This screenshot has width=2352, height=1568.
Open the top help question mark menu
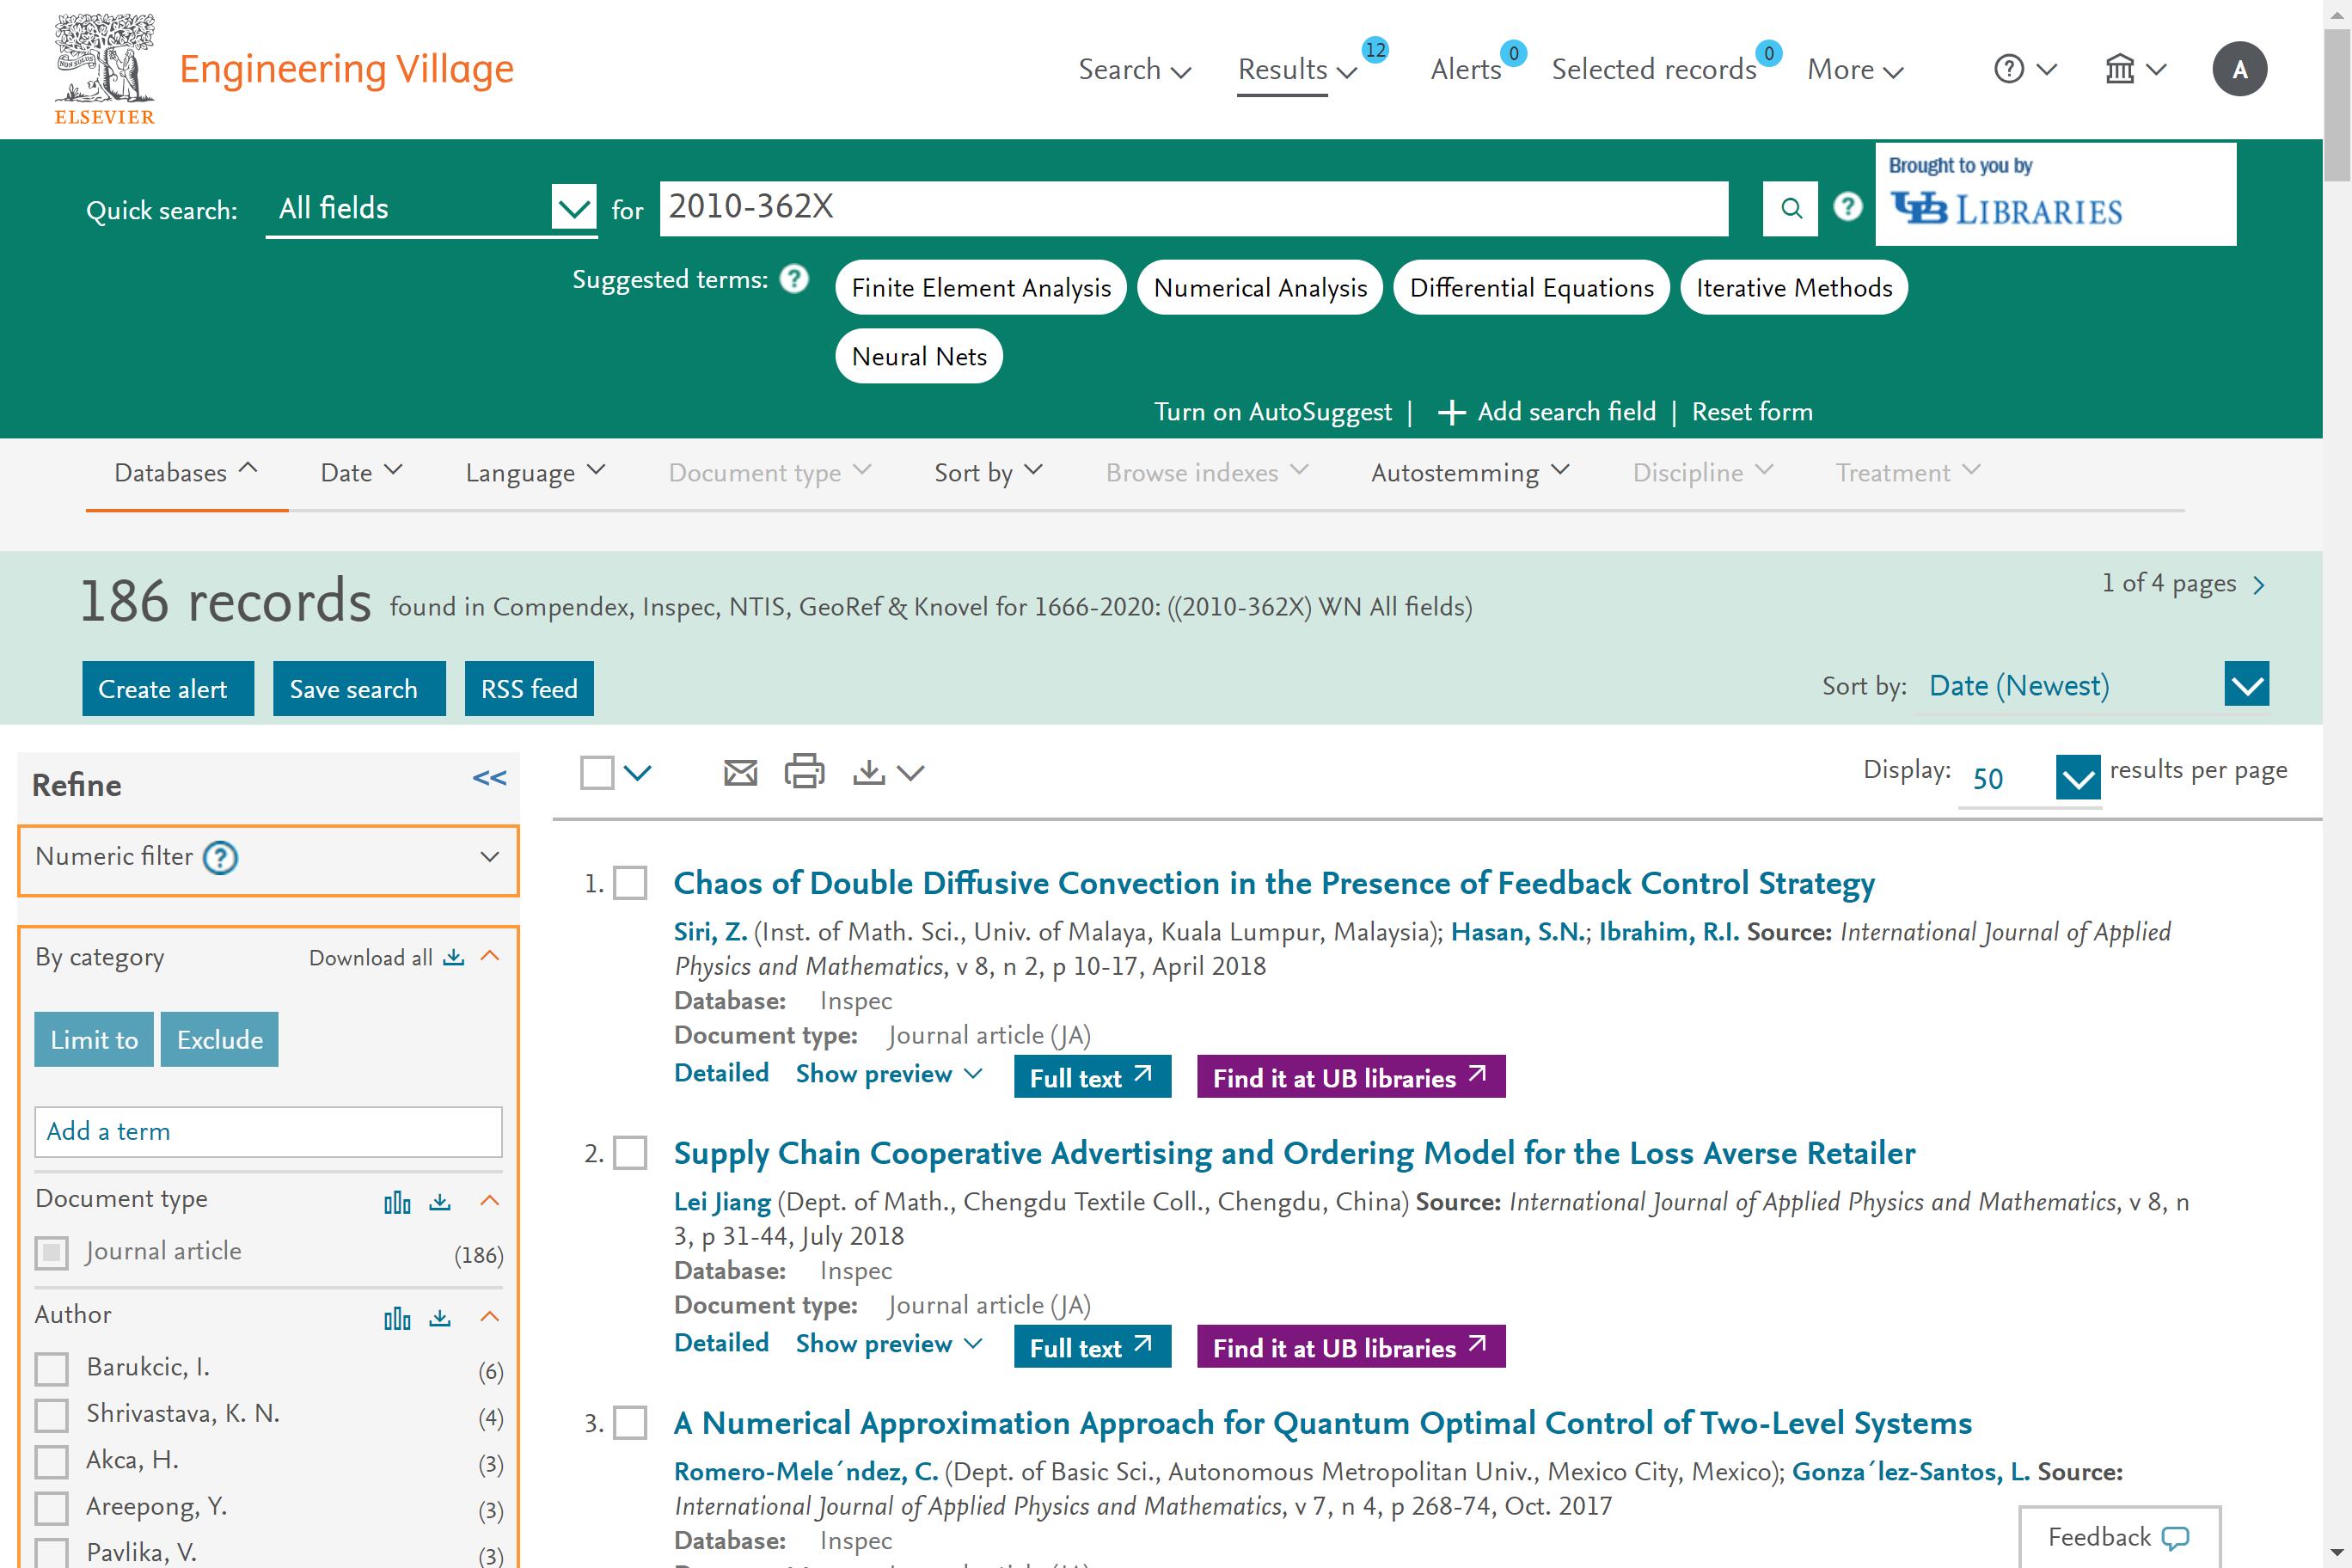(x=2024, y=69)
